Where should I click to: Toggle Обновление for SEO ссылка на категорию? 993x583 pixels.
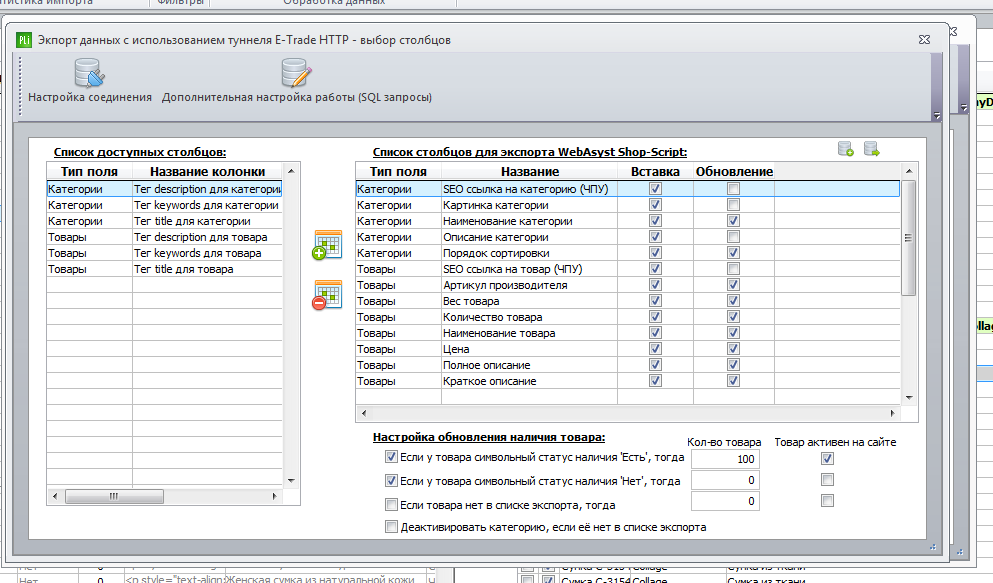coord(733,189)
